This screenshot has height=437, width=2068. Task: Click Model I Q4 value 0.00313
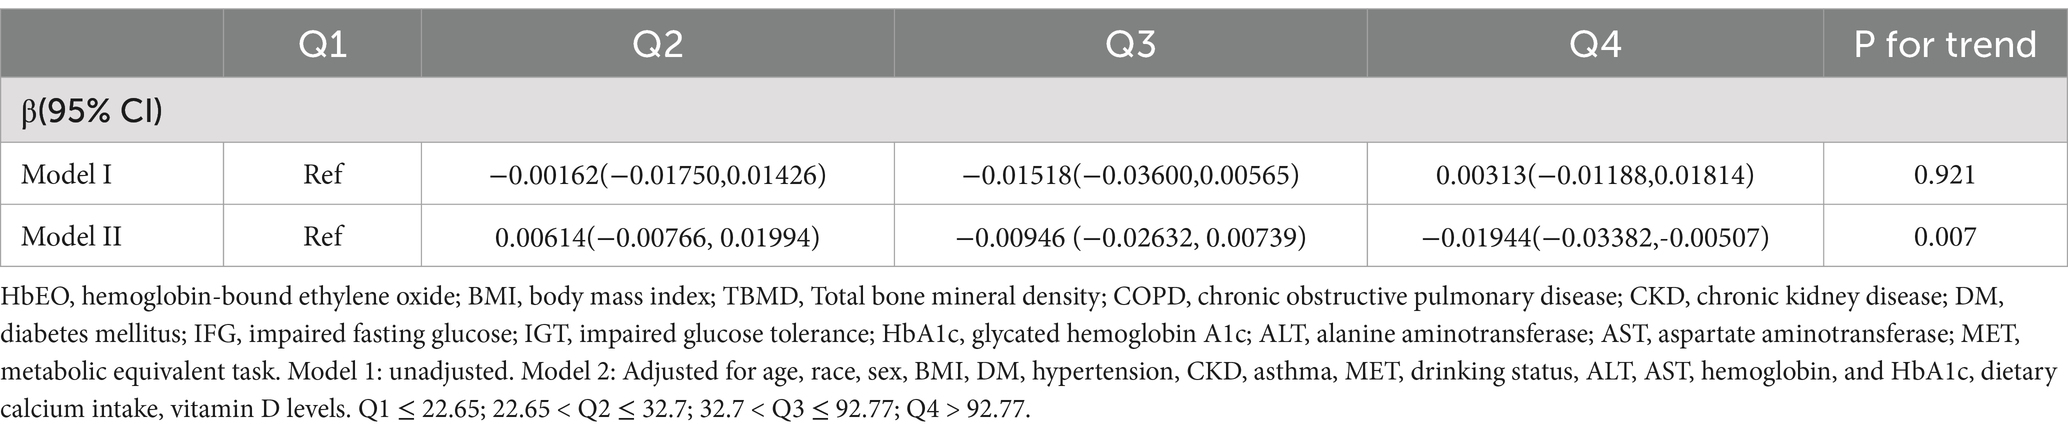1595,175
